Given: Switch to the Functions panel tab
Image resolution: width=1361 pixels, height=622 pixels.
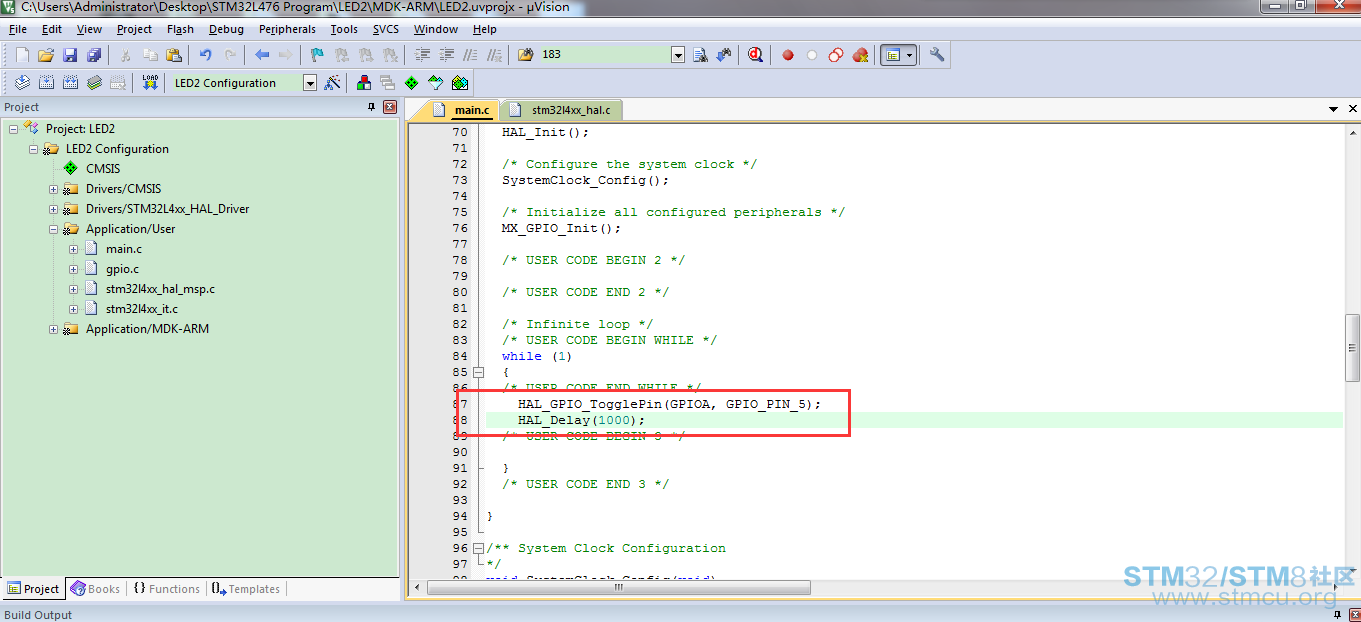Looking at the screenshot, I should coord(166,589).
